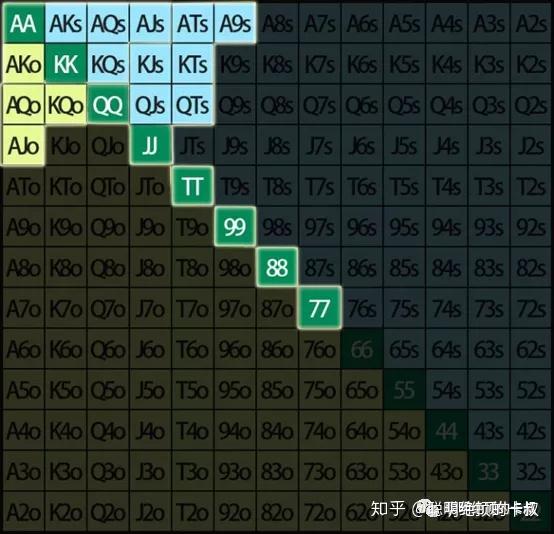554x534 pixels.
Task: Click the 72s hand cell
Action: point(531,308)
